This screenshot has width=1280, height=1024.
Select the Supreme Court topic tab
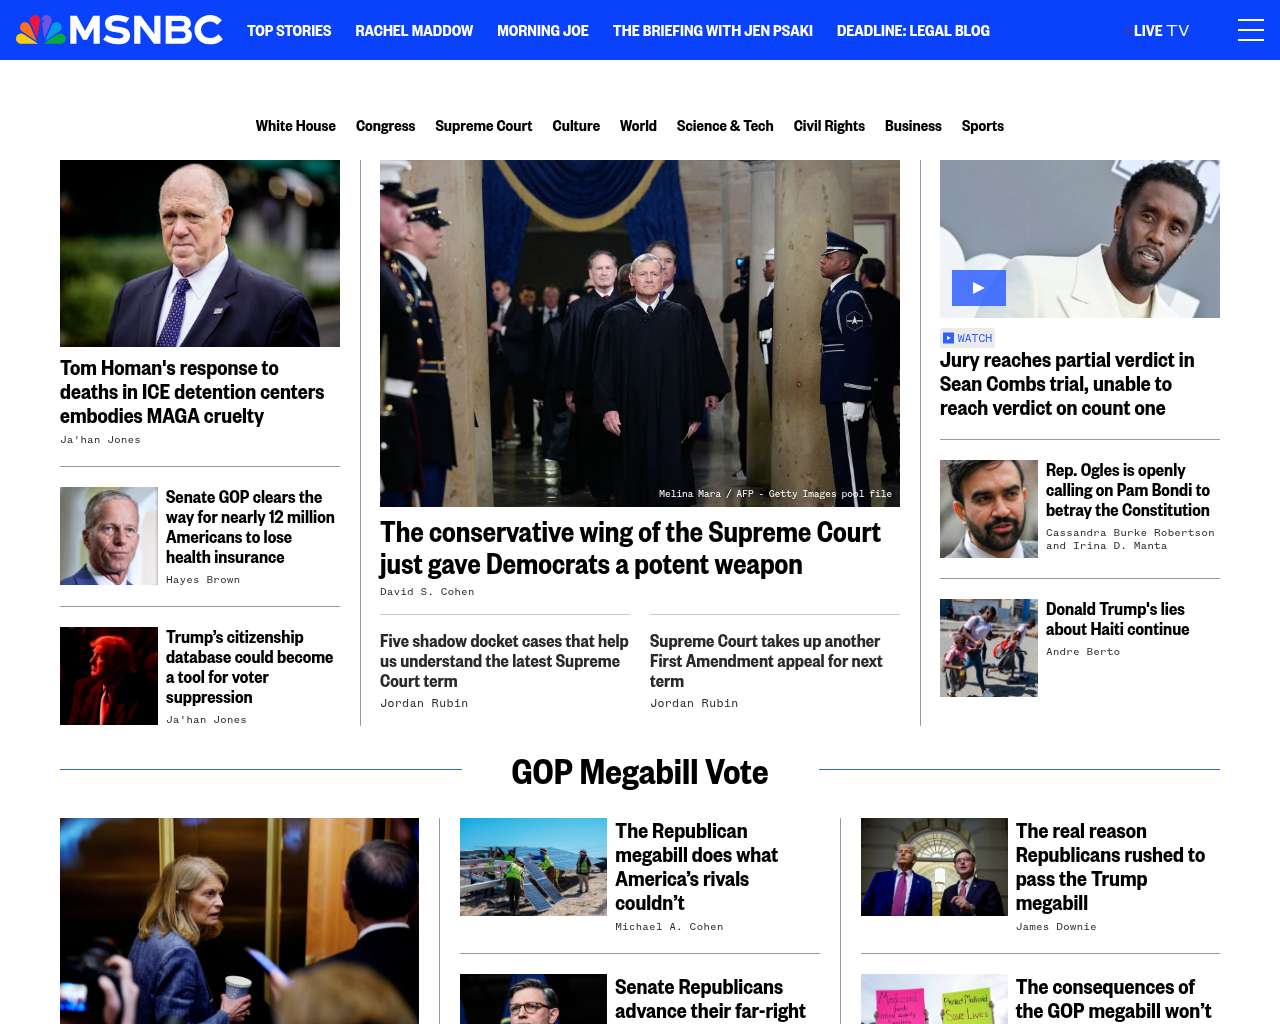[x=484, y=126]
